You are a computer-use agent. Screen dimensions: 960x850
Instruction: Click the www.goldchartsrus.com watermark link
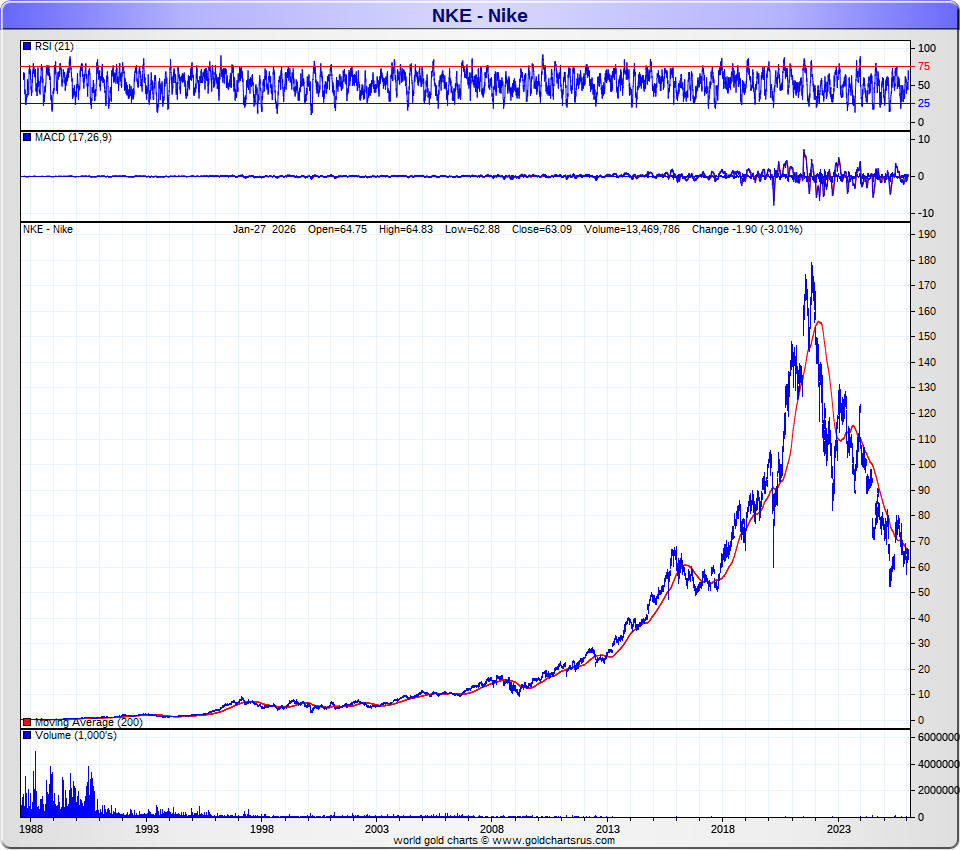(551, 840)
